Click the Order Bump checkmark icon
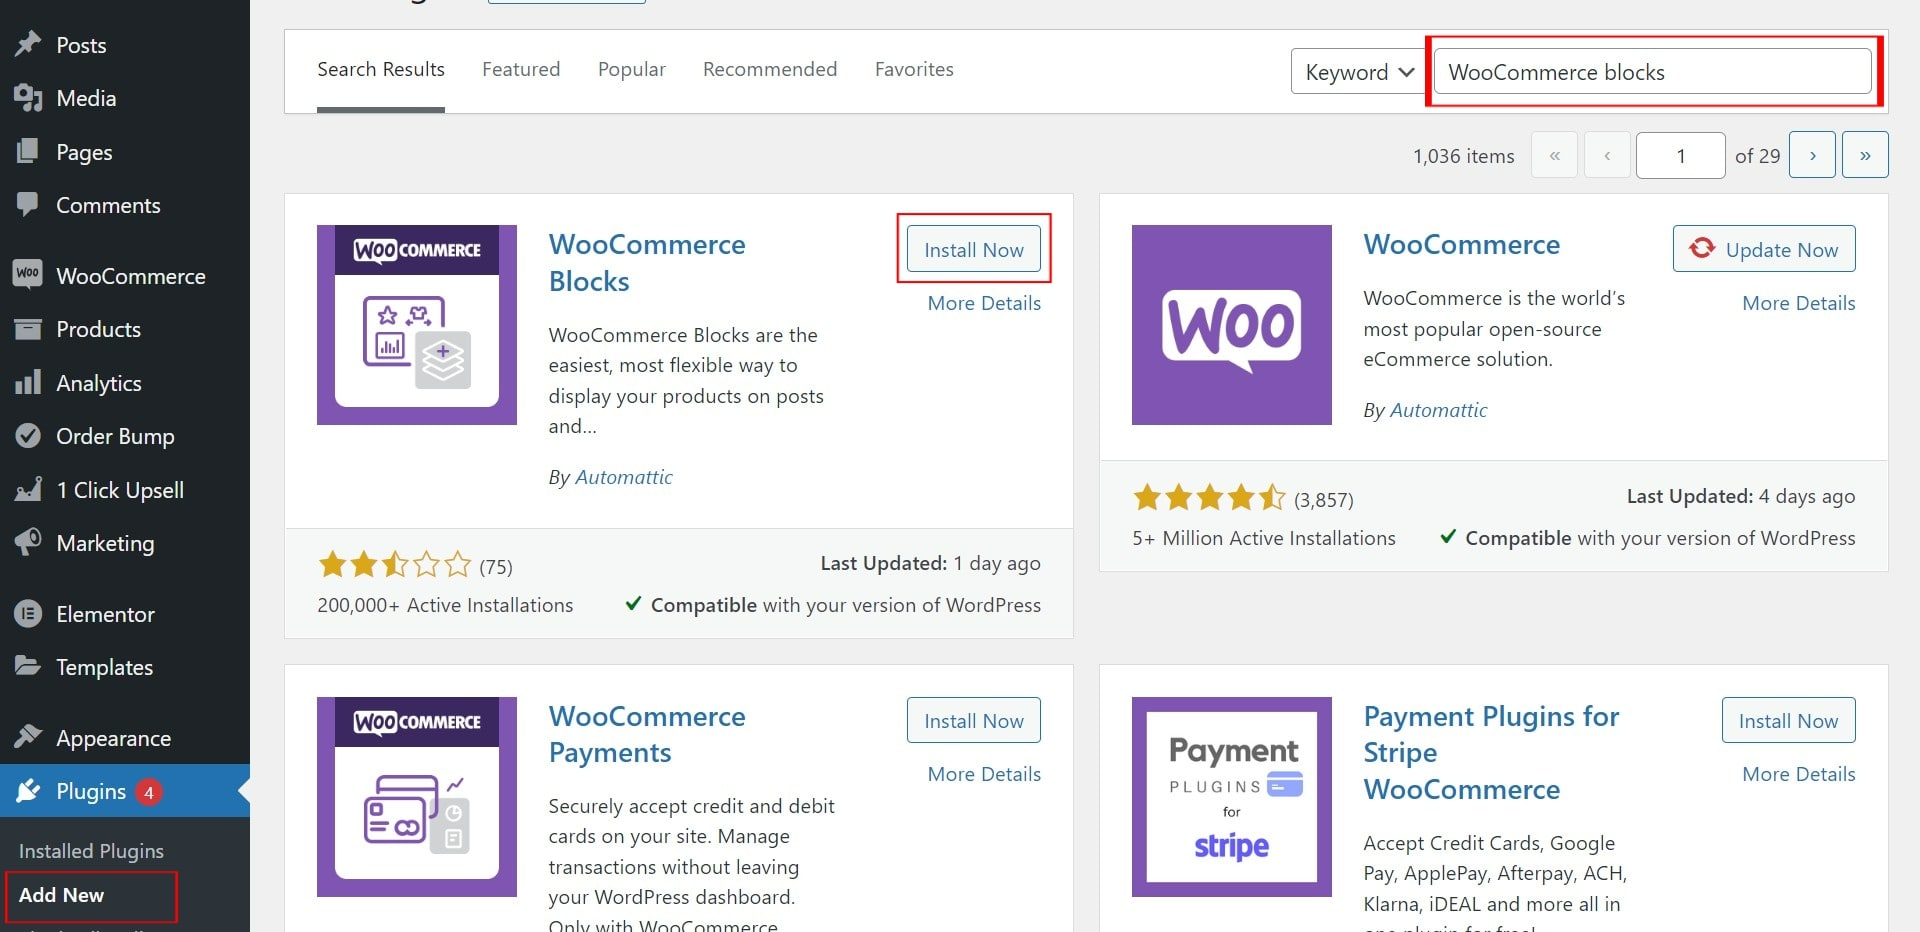The height and width of the screenshot is (932, 1920). 28,436
